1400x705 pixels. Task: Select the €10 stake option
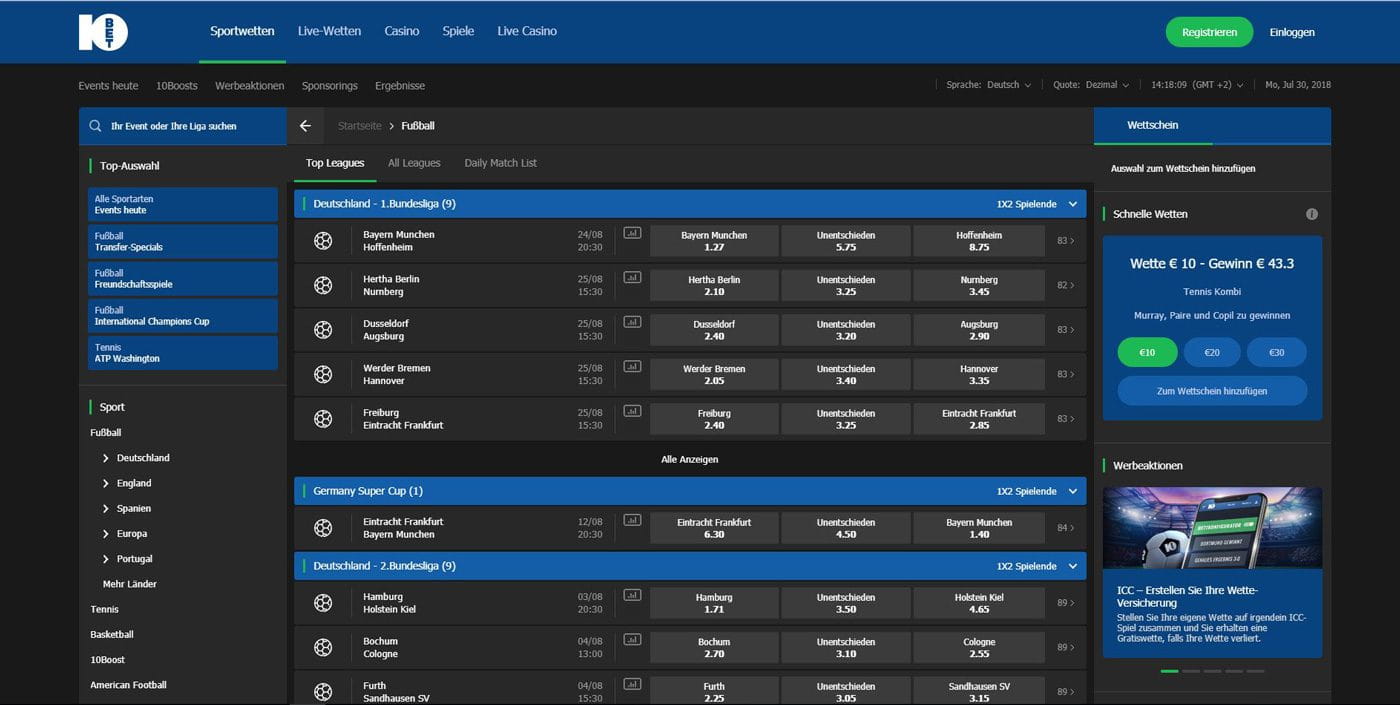(1147, 352)
